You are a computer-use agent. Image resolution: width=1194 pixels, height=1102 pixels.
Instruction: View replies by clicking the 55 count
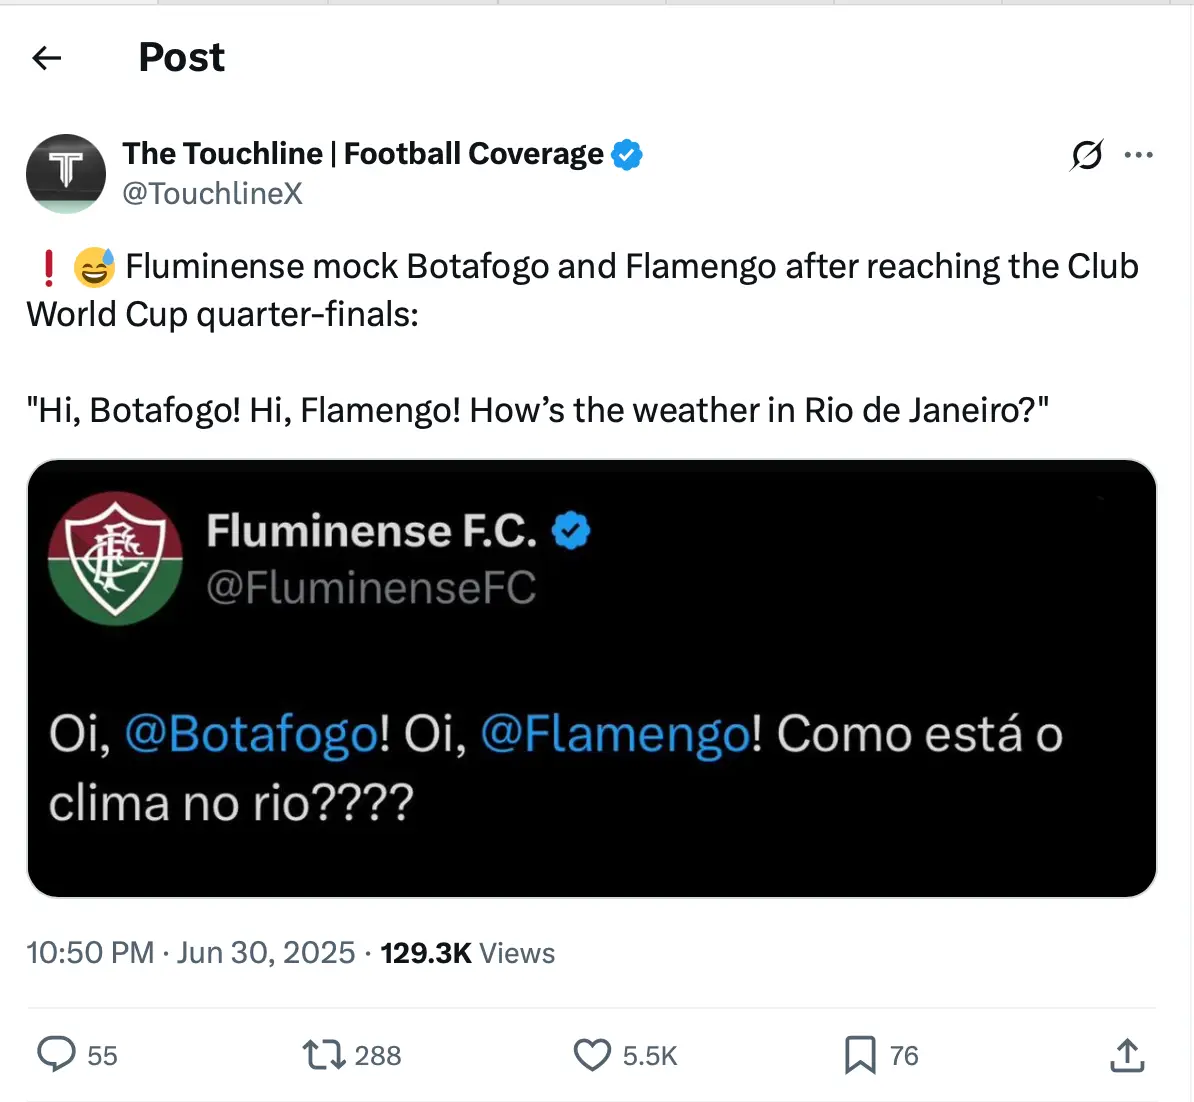(x=103, y=1054)
